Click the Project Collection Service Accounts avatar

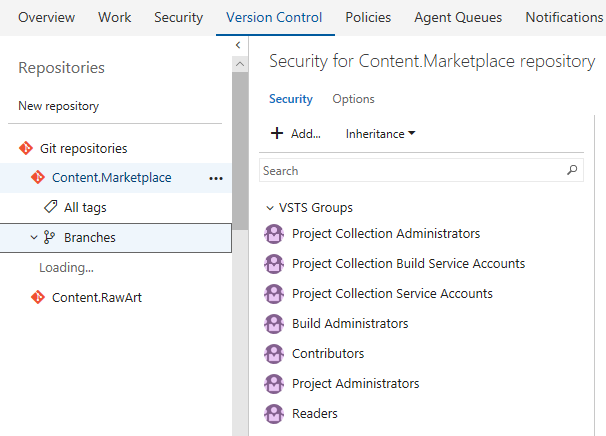274,294
